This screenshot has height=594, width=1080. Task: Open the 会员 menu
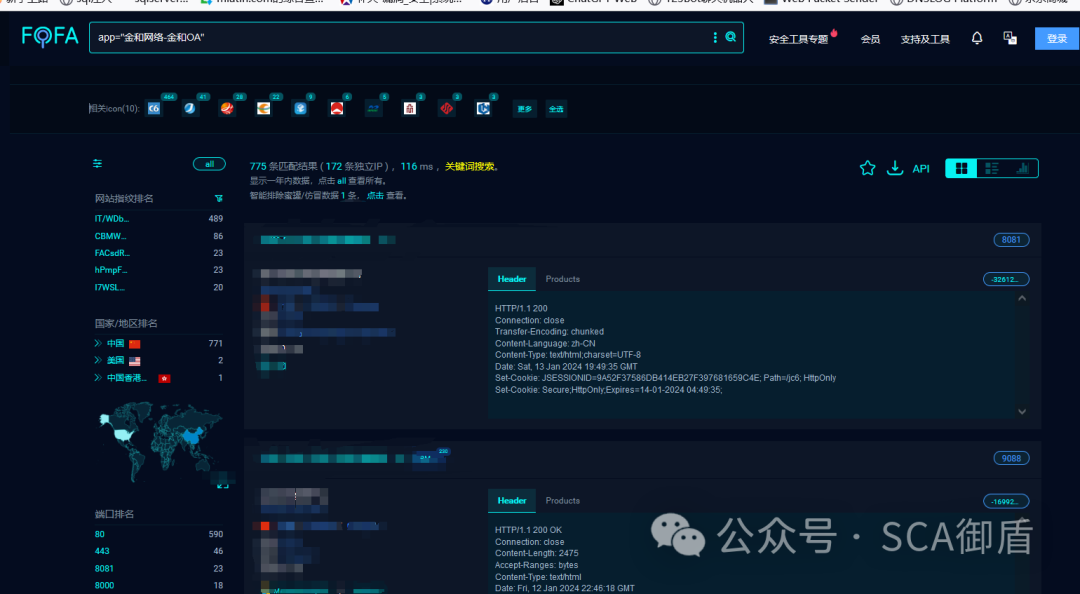870,39
